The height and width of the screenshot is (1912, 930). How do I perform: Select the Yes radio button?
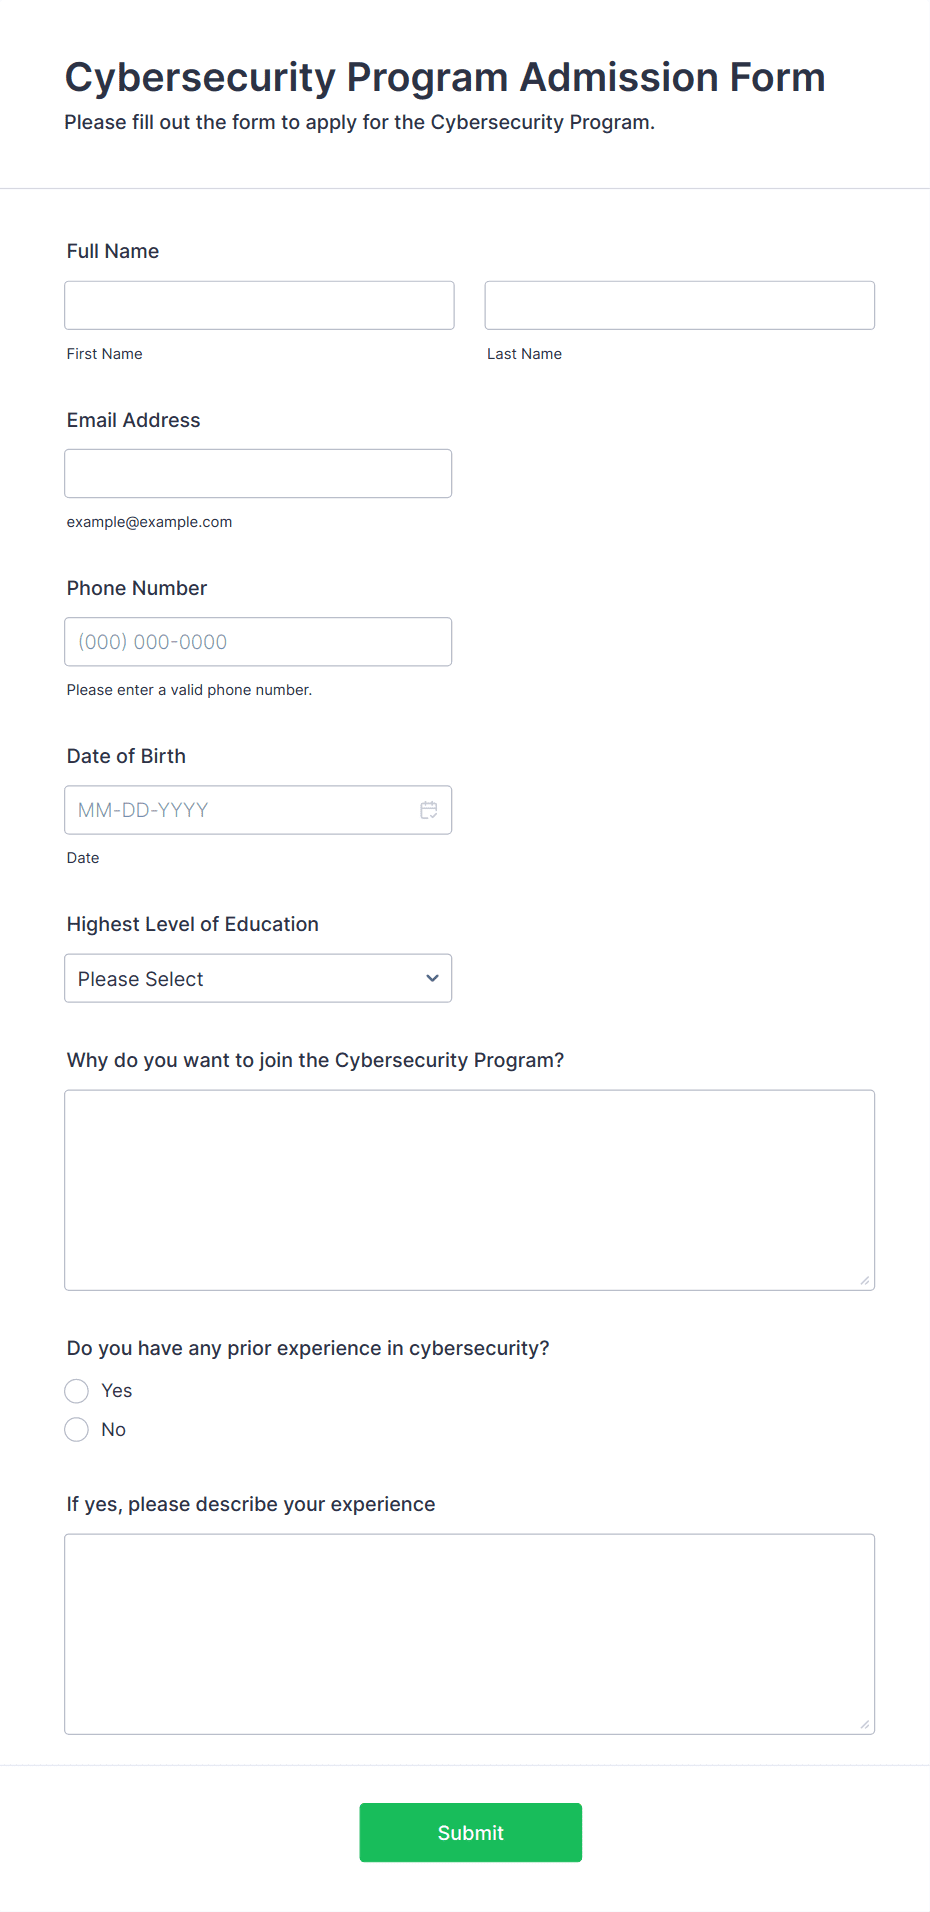(x=76, y=1390)
